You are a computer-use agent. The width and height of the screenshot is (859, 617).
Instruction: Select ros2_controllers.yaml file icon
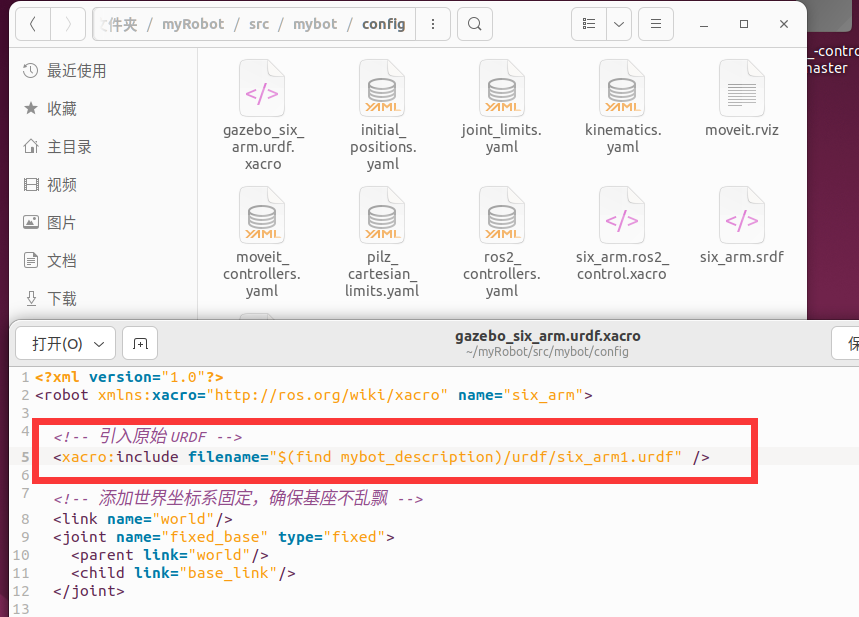pyautogui.click(x=502, y=215)
